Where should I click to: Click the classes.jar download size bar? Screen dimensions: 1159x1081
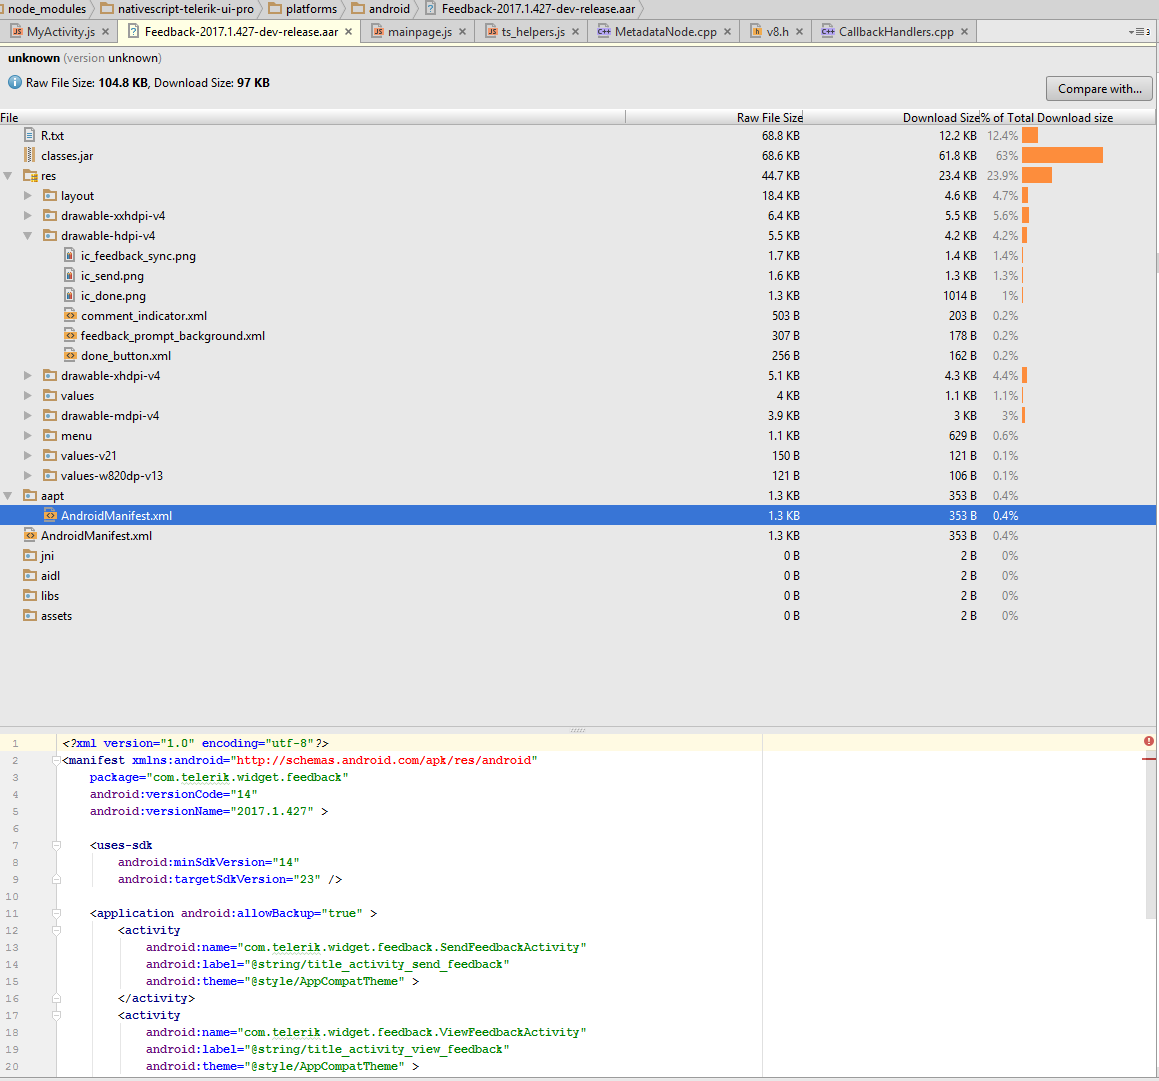pyautogui.click(x=1062, y=155)
